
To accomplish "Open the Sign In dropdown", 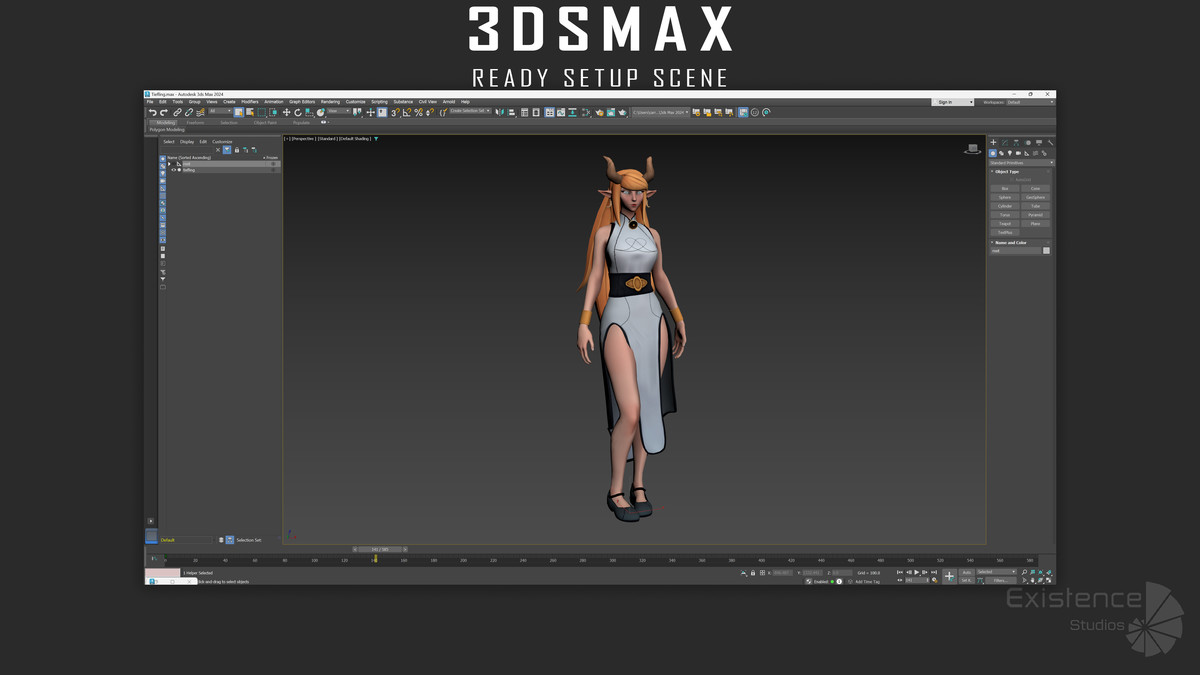I will (955, 102).
